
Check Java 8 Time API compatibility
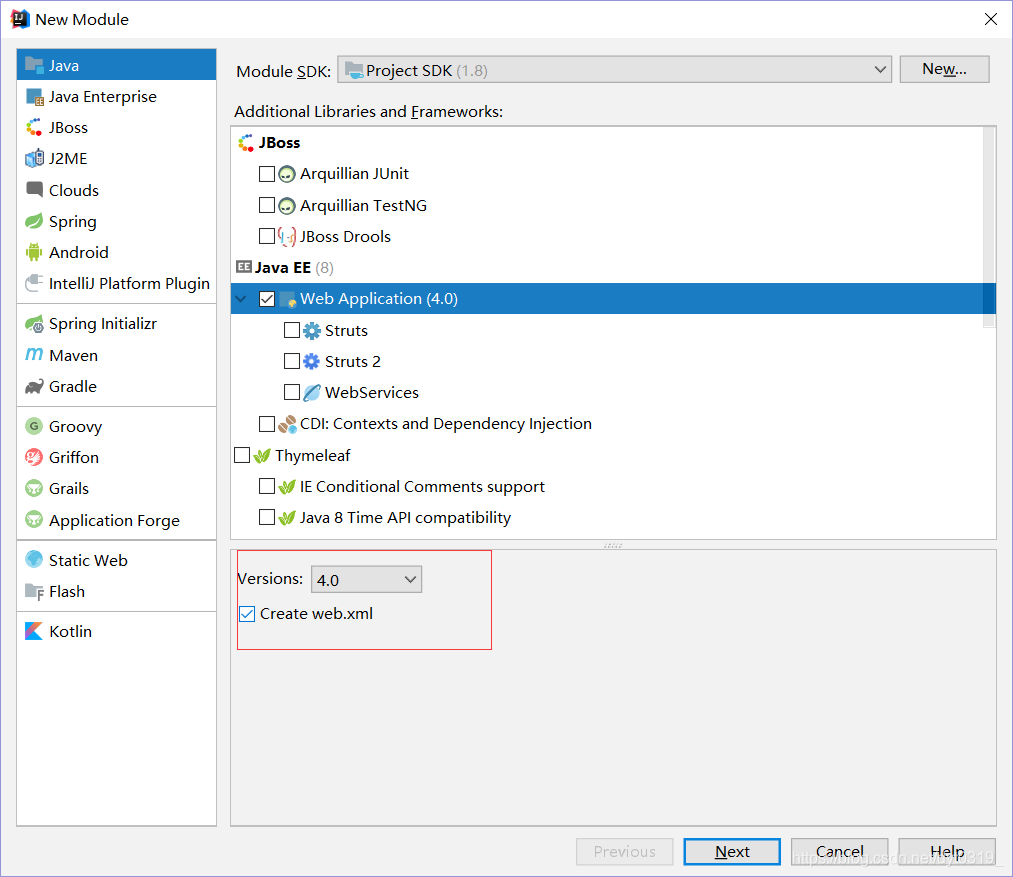[x=266, y=517]
